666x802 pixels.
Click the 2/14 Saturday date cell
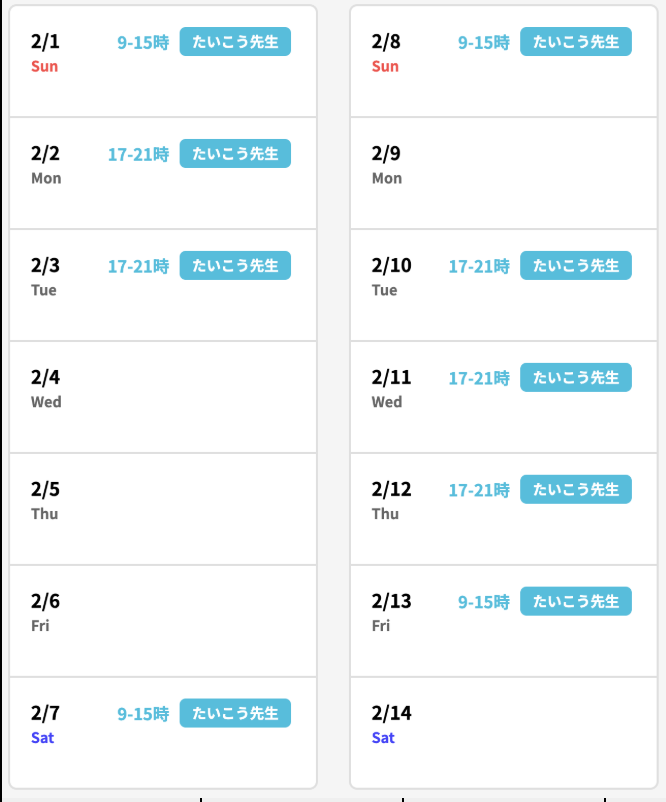point(503,733)
